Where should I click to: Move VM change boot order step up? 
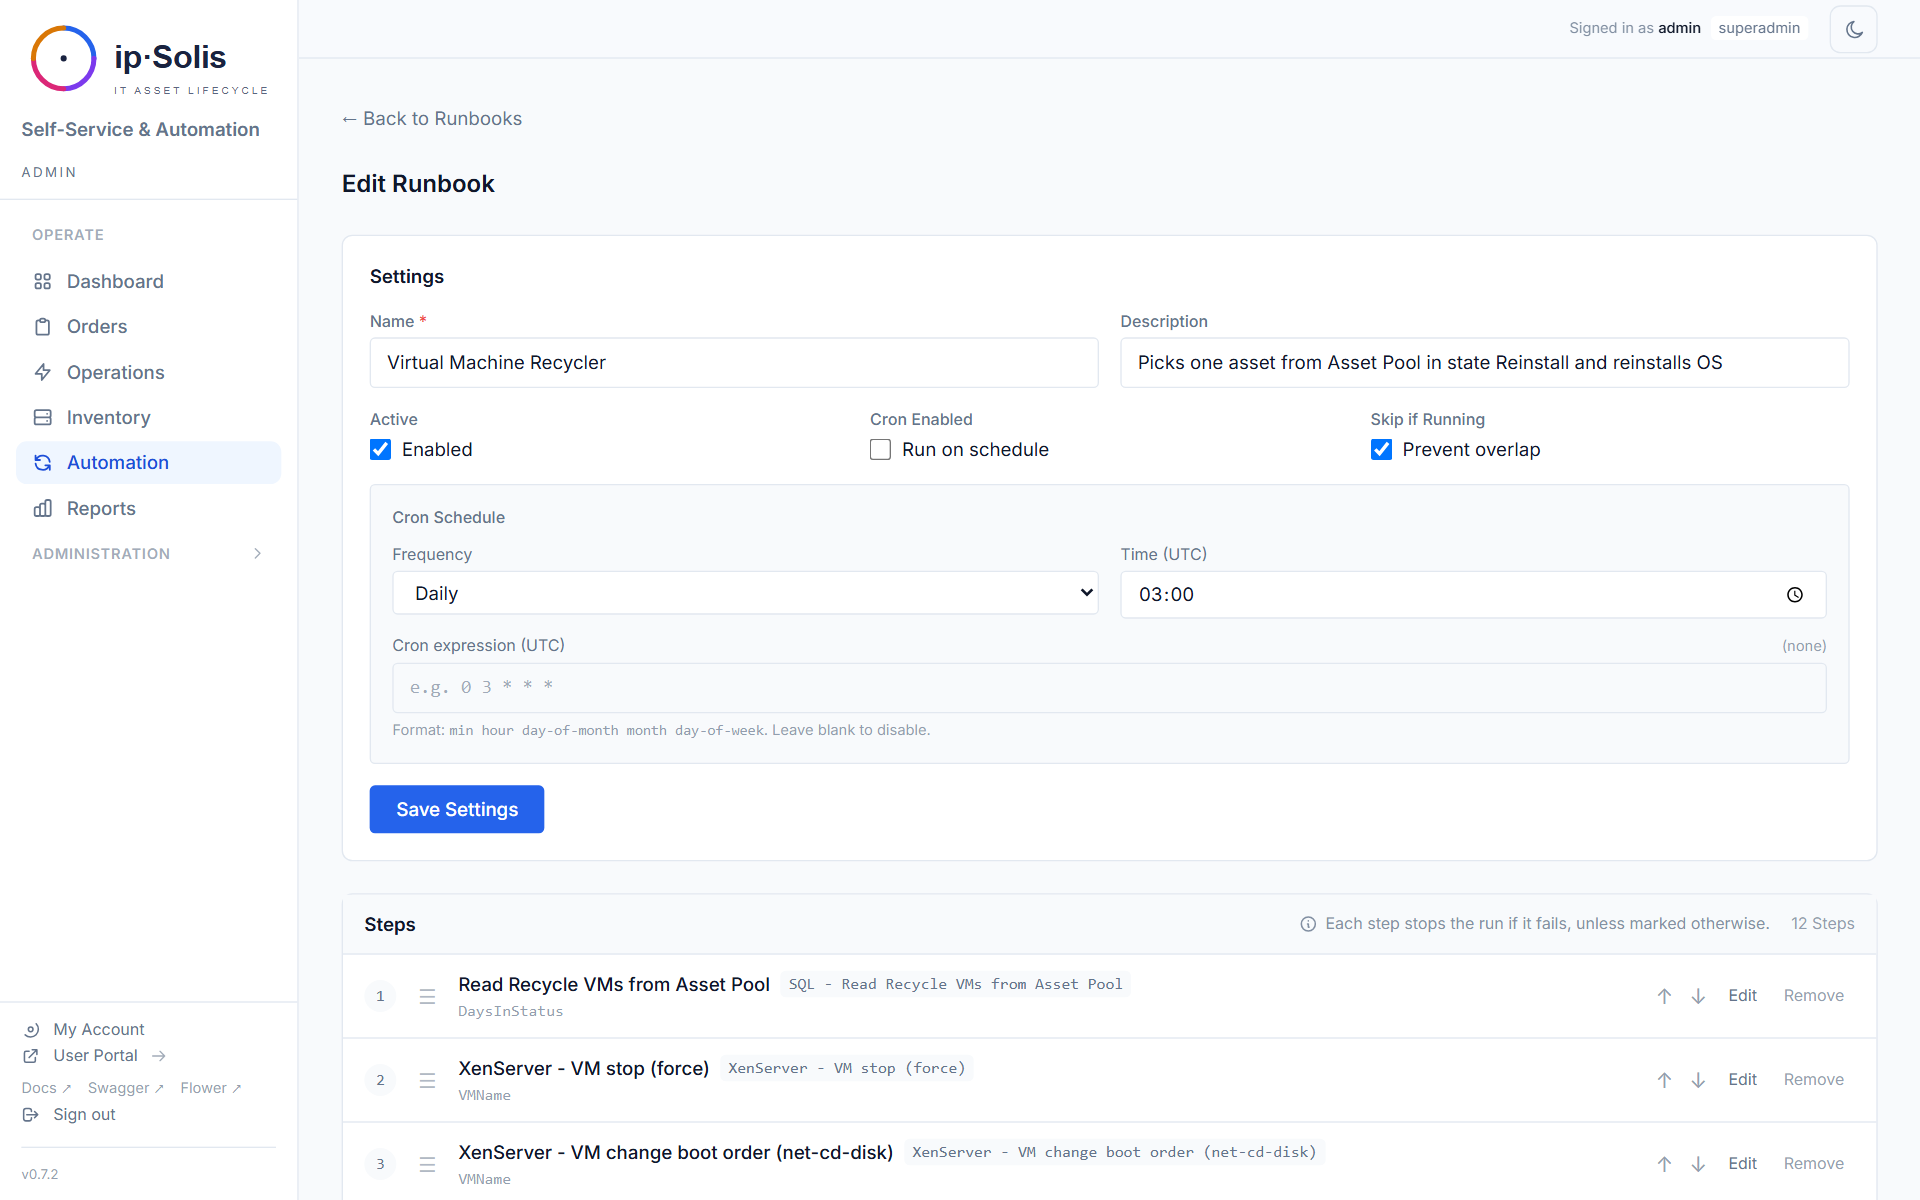click(x=1664, y=1164)
